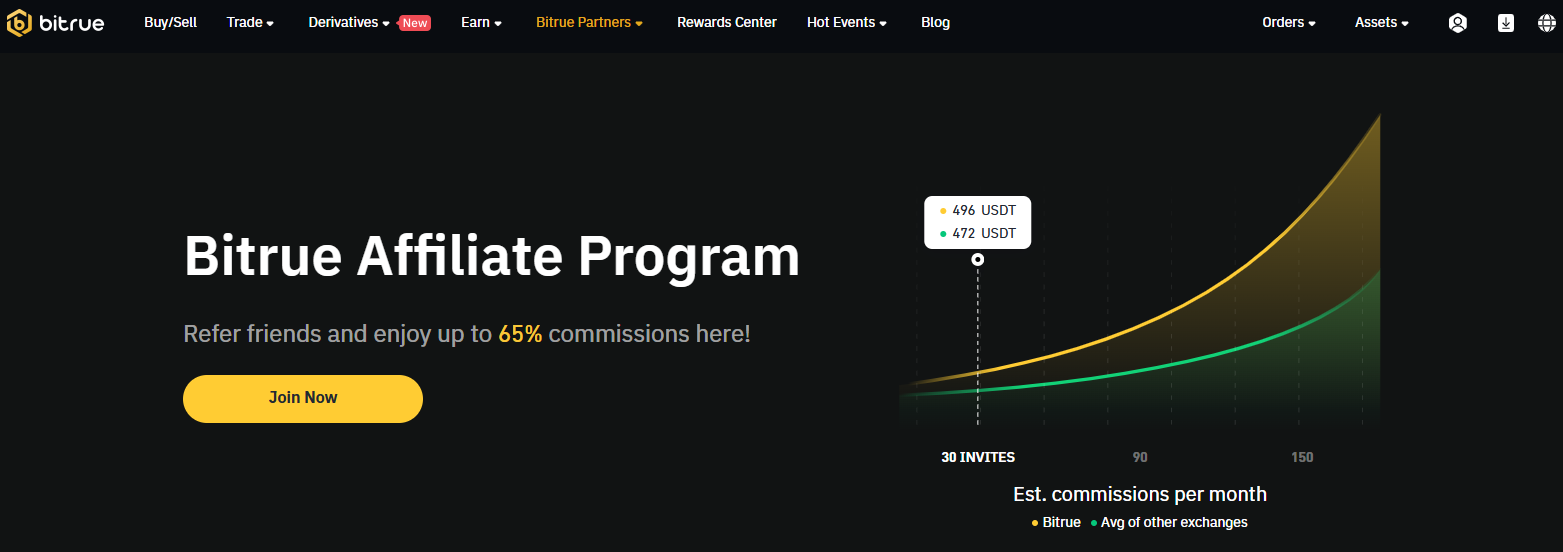Screen dimensions: 1563x552
Task: Select the 30 INVITES axis label
Action: point(978,457)
